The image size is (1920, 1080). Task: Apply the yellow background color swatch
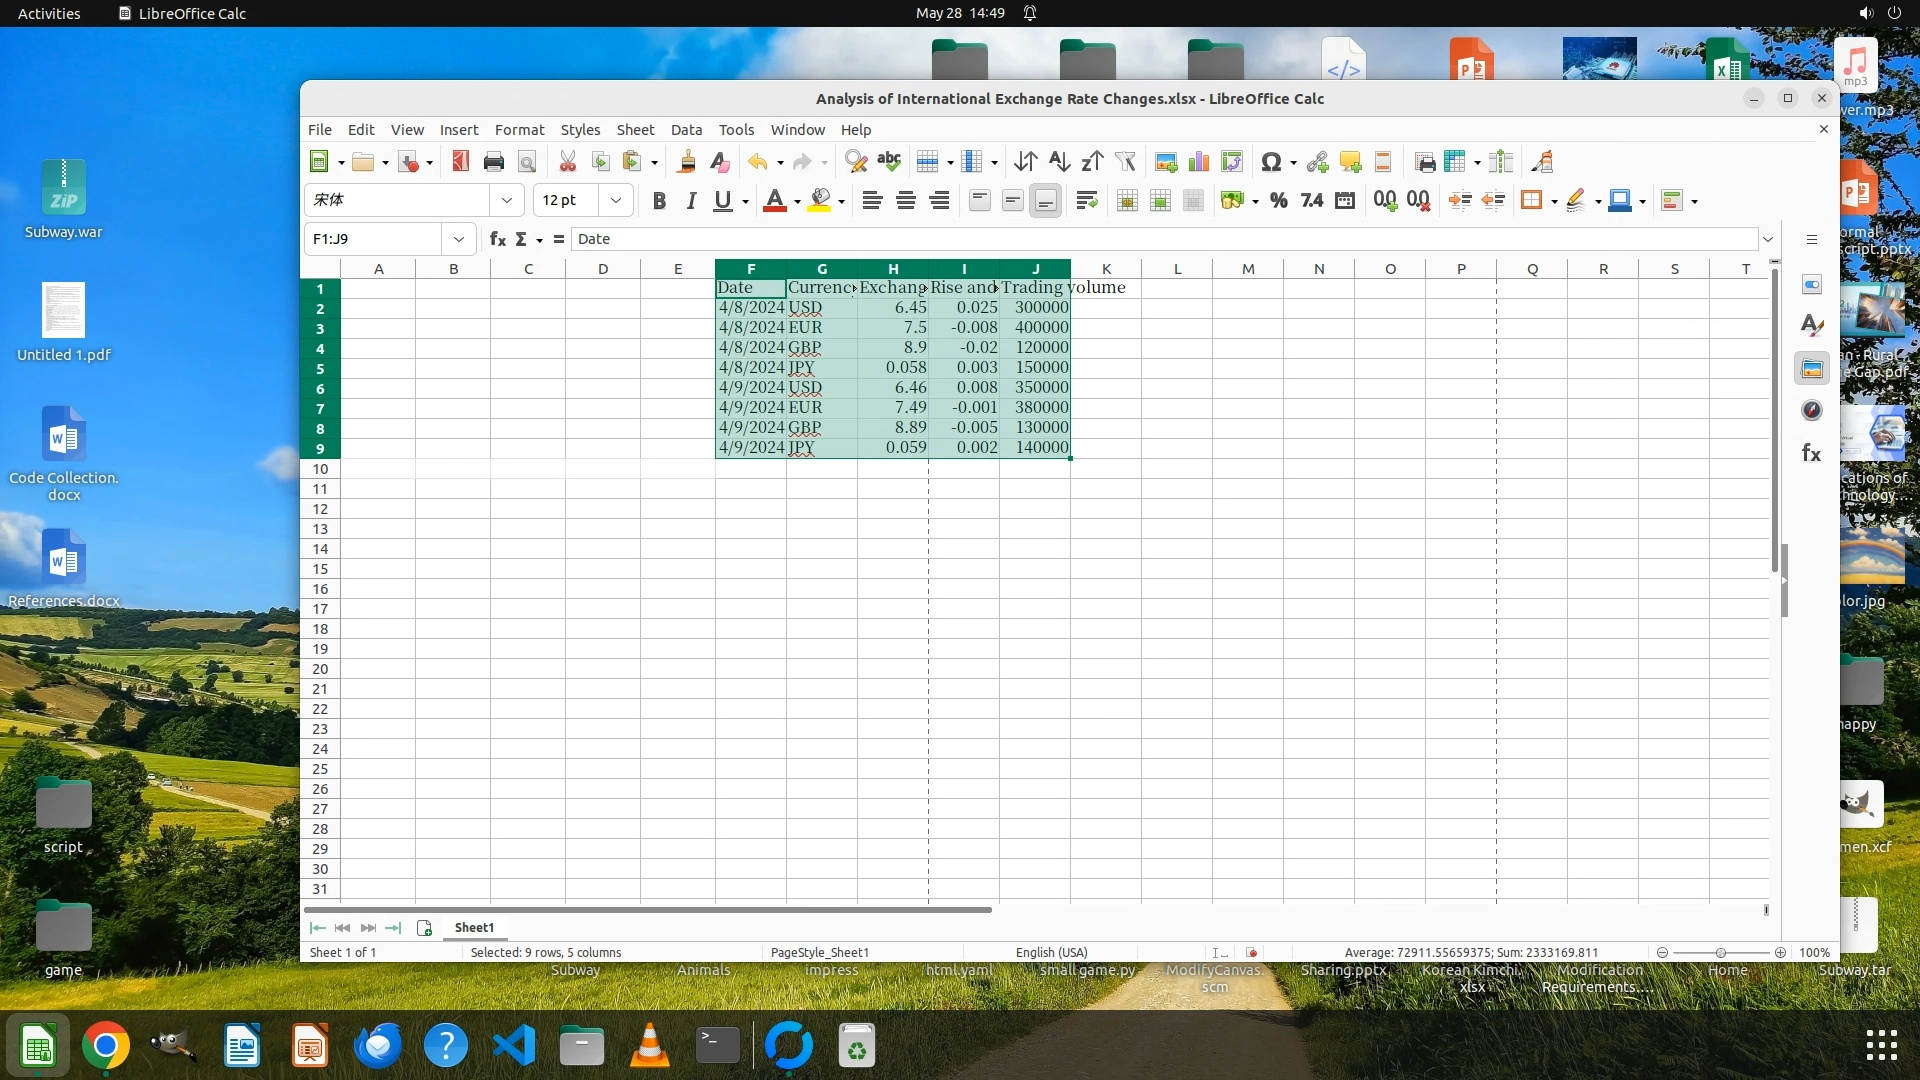tap(819, 200)
